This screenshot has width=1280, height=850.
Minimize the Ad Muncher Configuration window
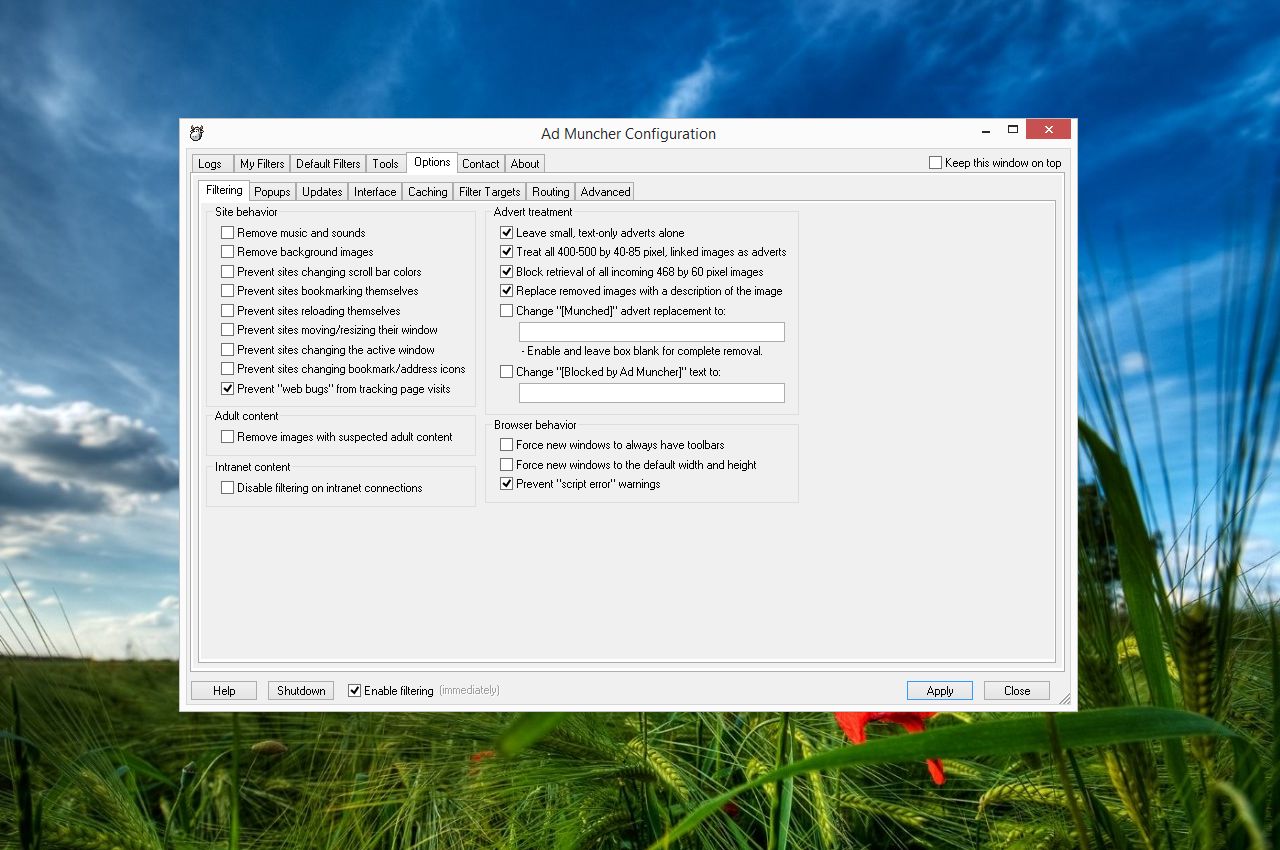[x=986, y=130]
